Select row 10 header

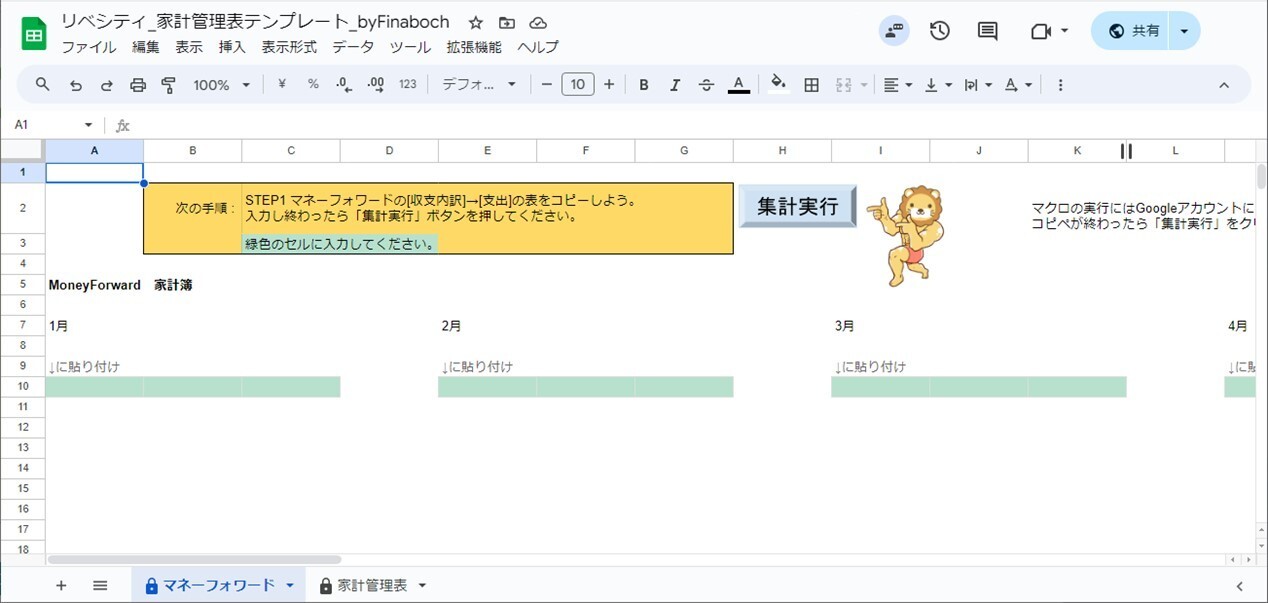click(x=22, y=386)
